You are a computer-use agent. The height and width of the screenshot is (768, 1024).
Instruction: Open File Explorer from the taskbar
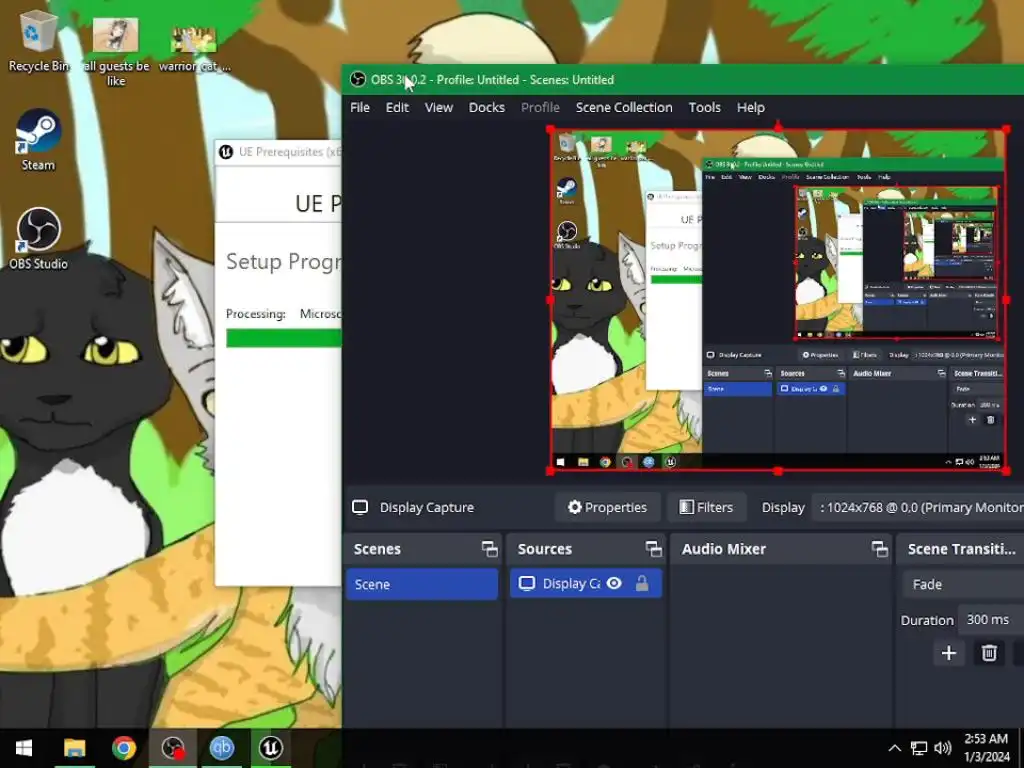[74, 748]
